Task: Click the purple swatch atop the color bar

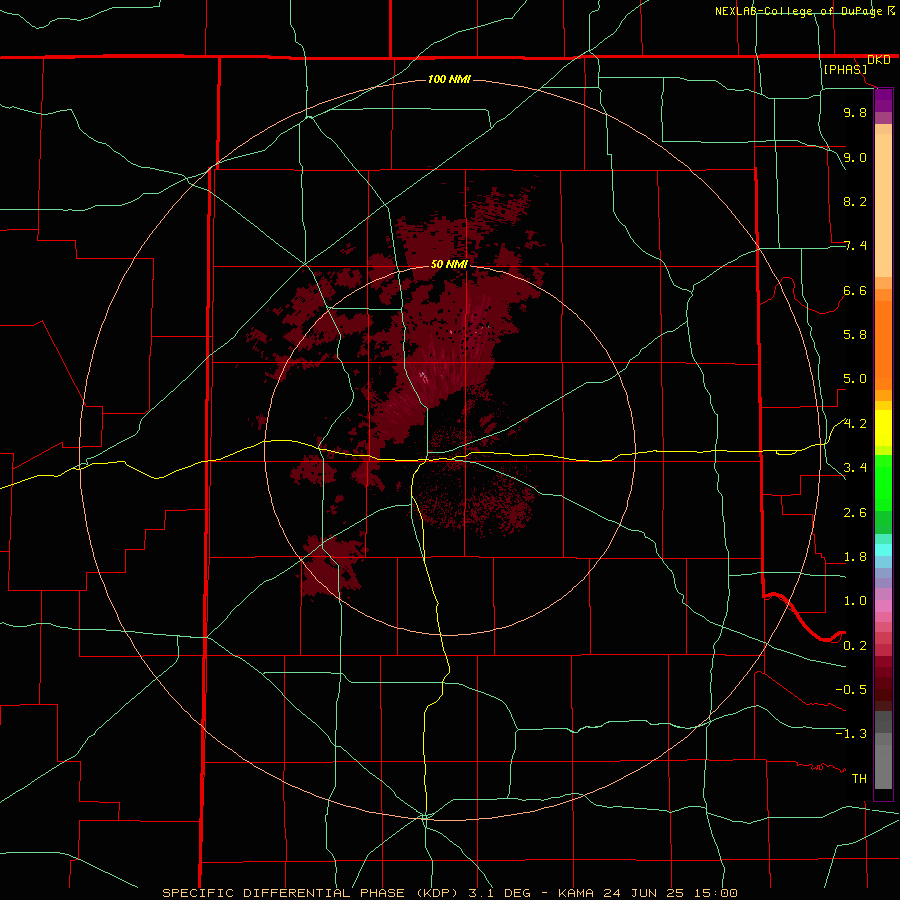Action: [x=883, y=100]
